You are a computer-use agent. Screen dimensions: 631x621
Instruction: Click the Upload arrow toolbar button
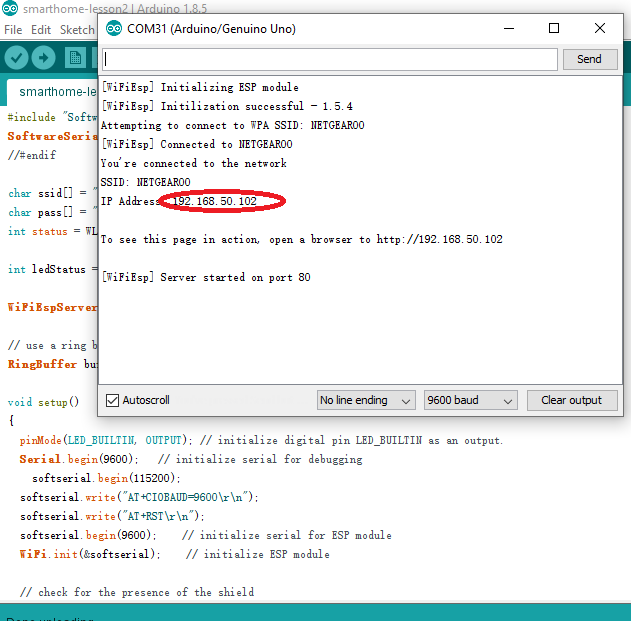click(43, 58)
